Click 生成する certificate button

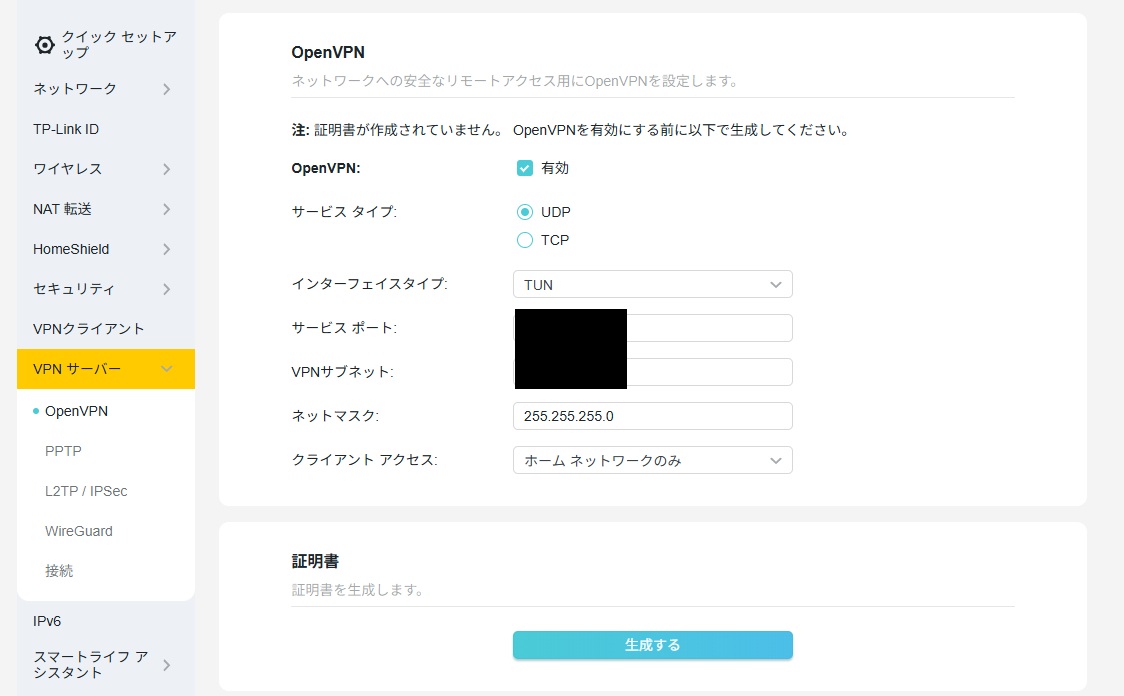pos(652,645)
